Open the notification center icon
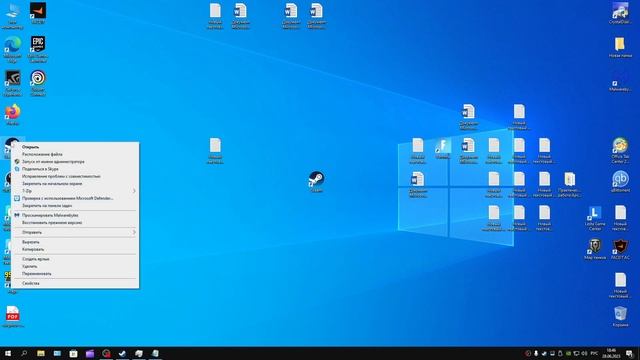The width and height of the screenshot is (640, 360). (629, 353)
